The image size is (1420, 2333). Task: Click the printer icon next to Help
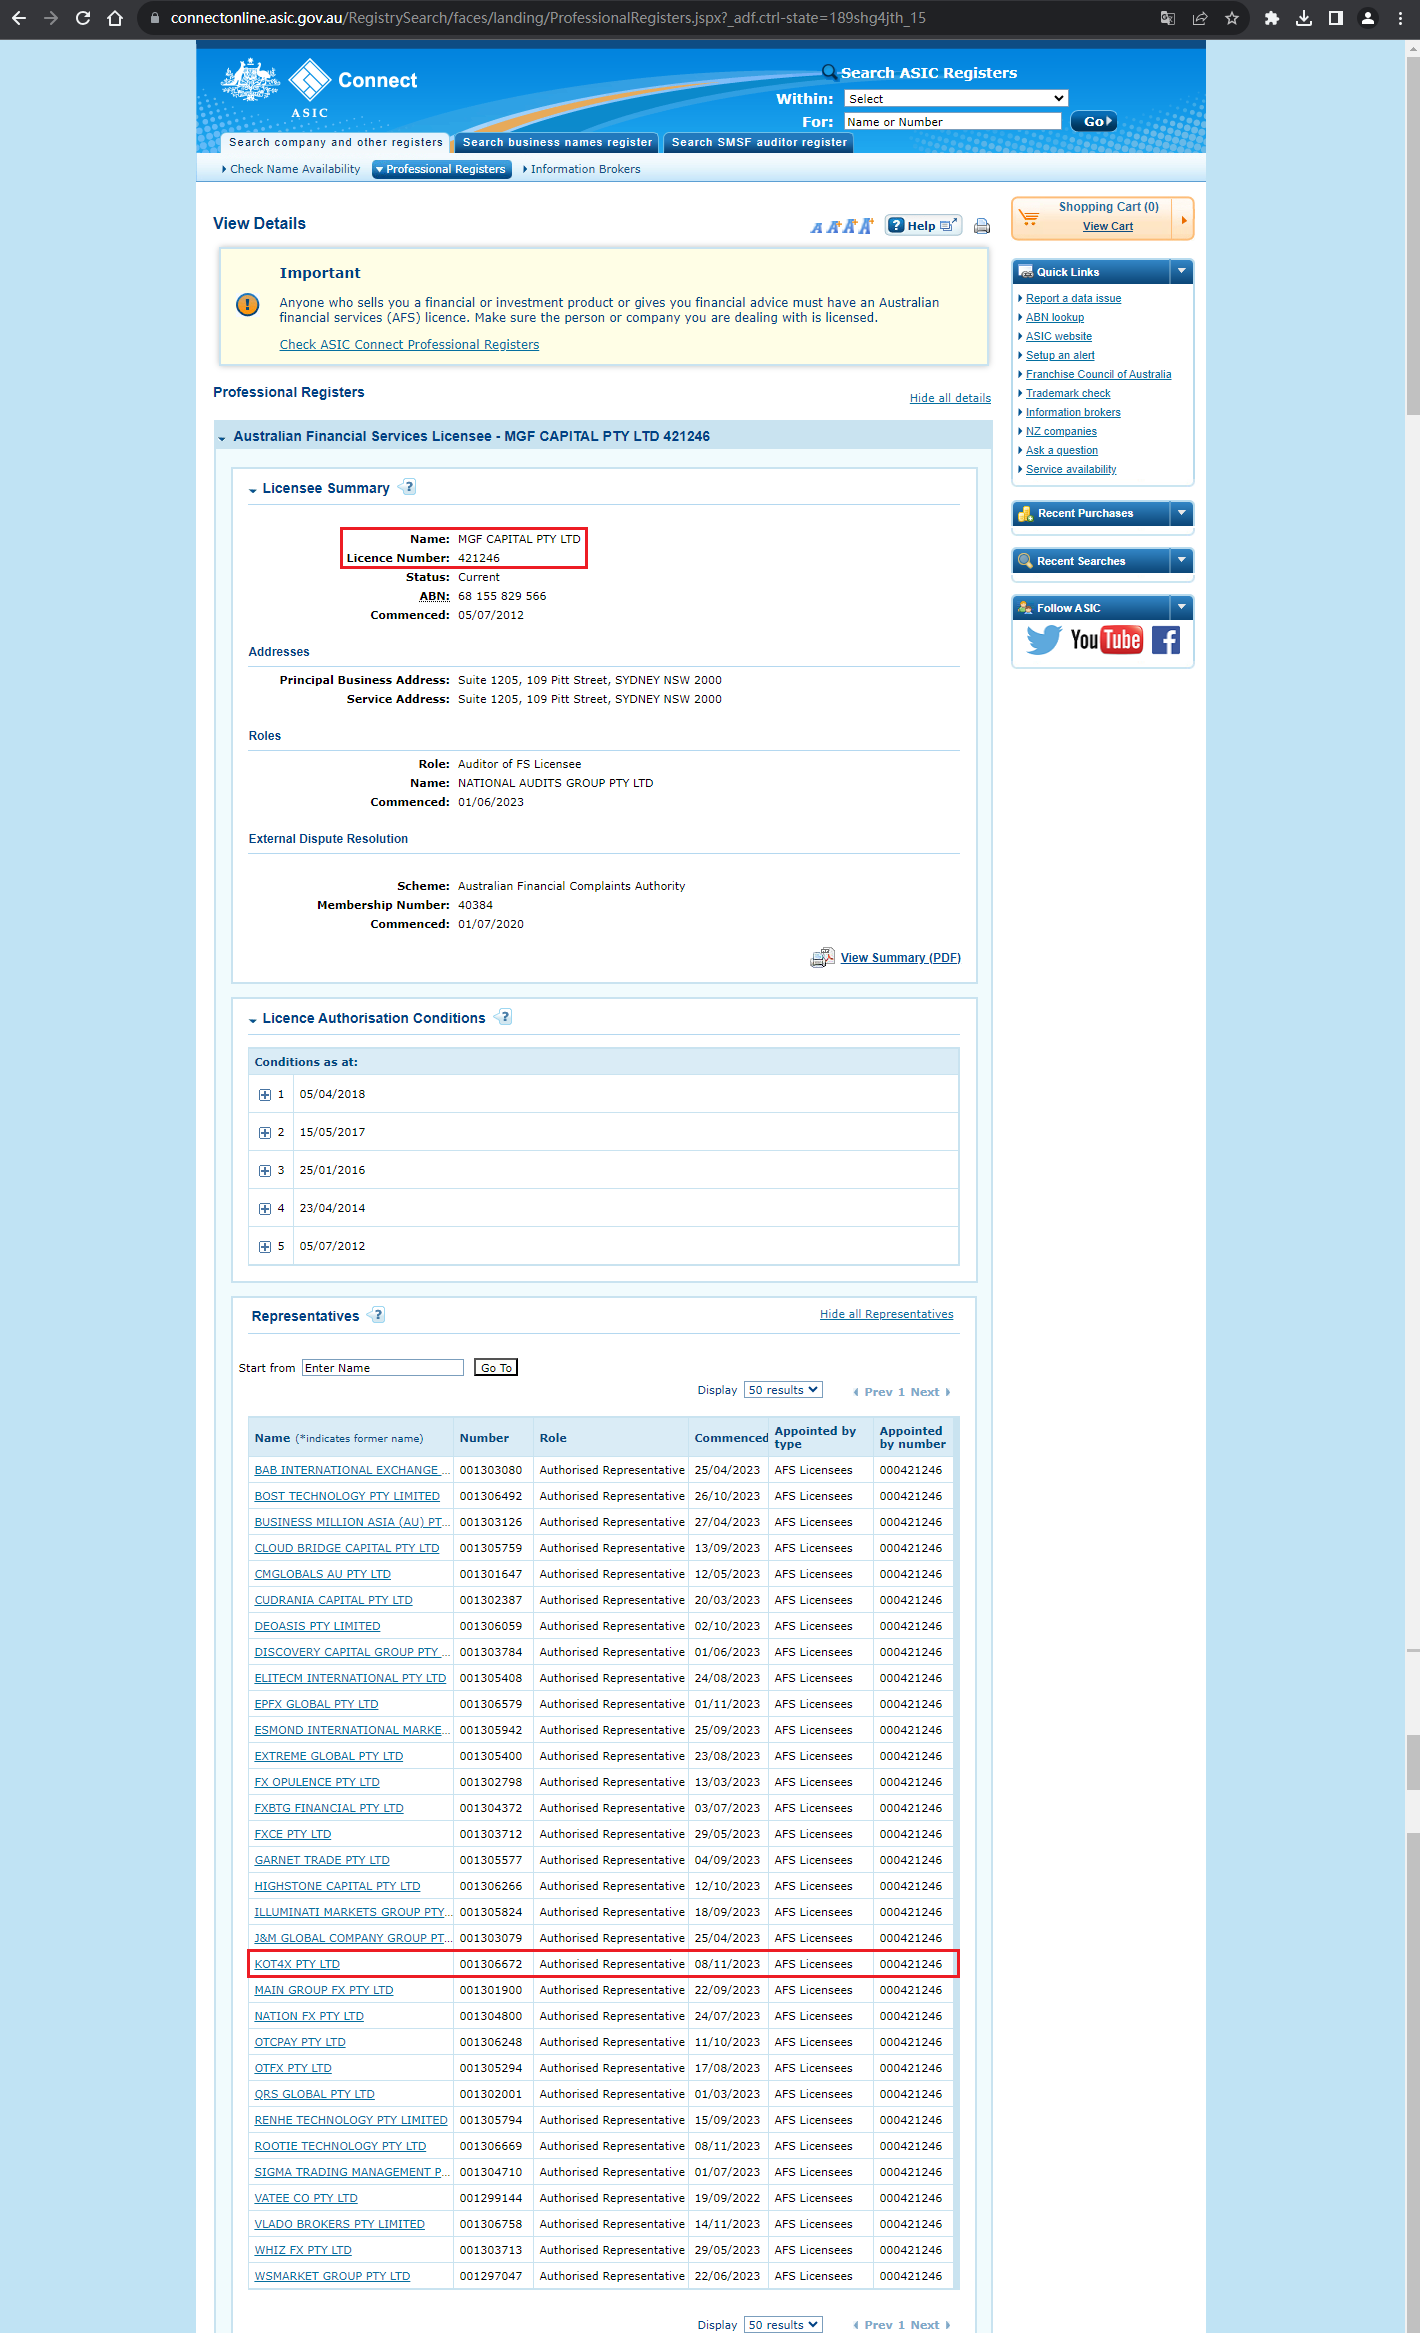(x=982, y=226)
